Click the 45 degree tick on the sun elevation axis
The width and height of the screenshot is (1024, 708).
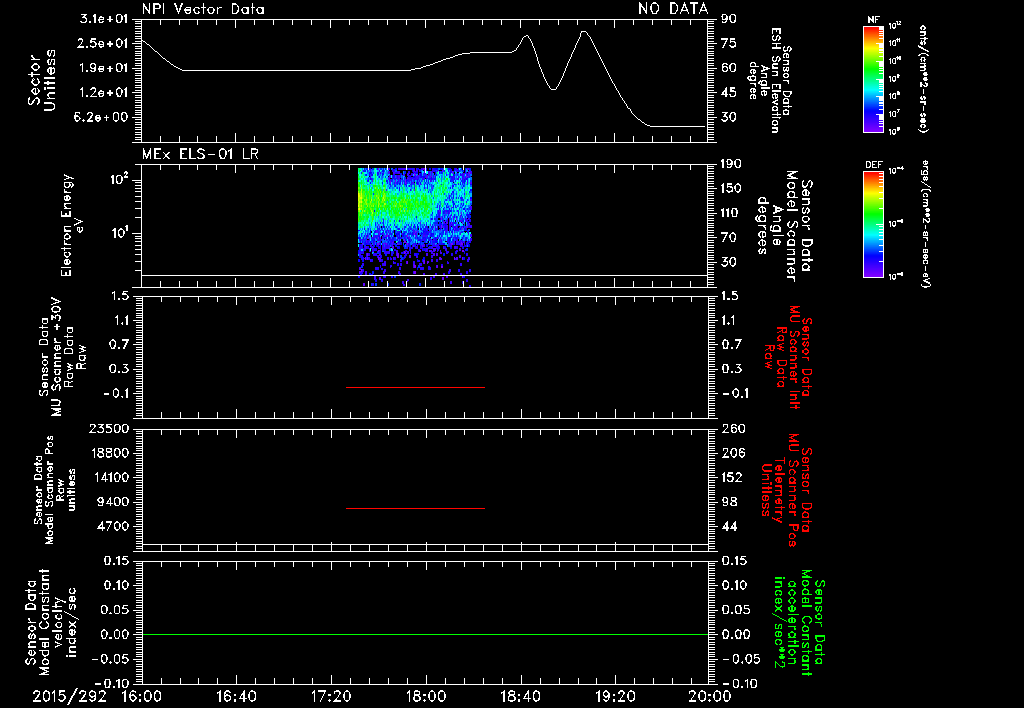(729, 93)
